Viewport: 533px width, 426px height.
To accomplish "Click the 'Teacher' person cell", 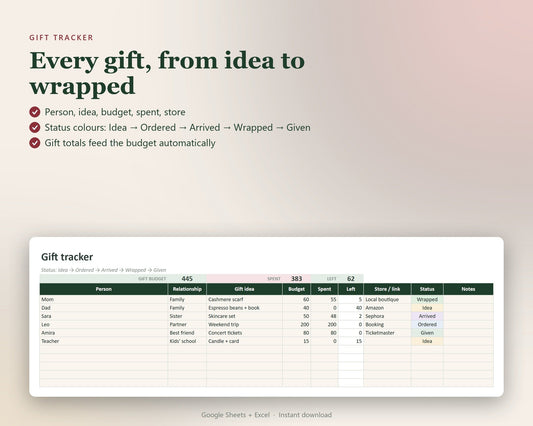I will [104, 341].
